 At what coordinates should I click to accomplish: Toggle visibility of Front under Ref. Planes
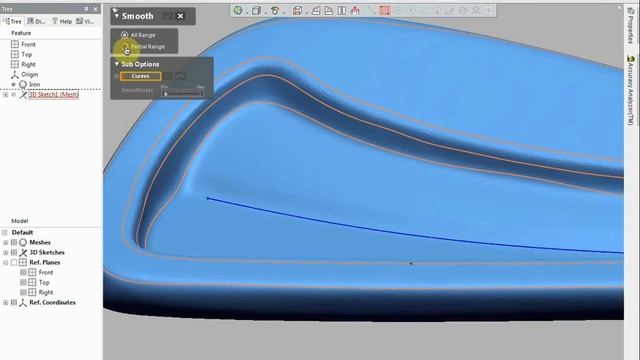[x=23, y=272]
